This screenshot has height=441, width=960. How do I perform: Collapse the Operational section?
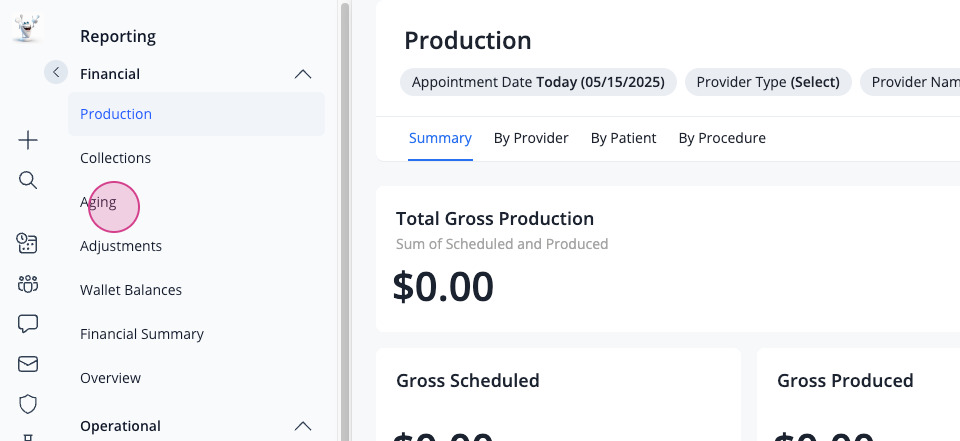(x=302, y=426)
